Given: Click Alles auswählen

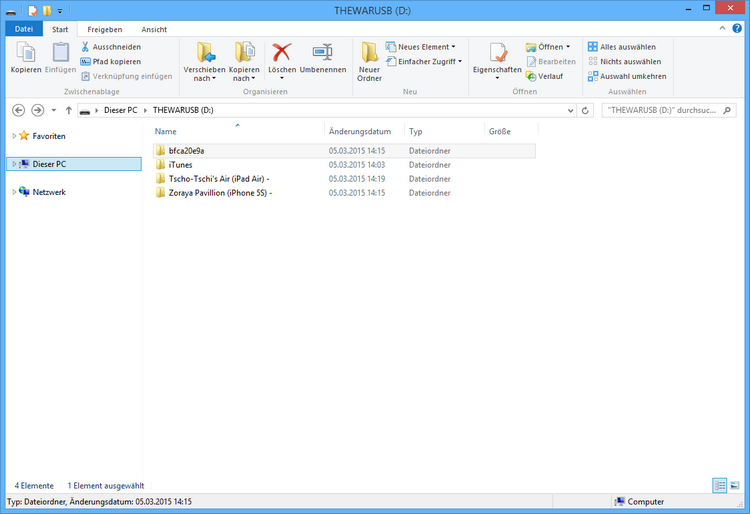Looking at the screenshot, I should coord(622,47).
